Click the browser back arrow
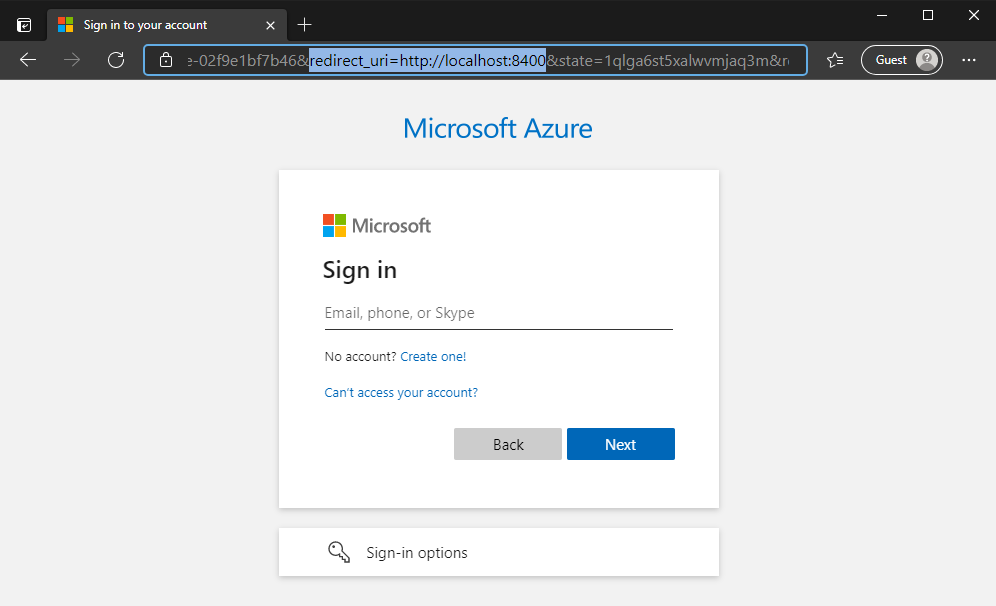This screenshot has width=996, height=606. pyautogui.click(x=27, y=60)
